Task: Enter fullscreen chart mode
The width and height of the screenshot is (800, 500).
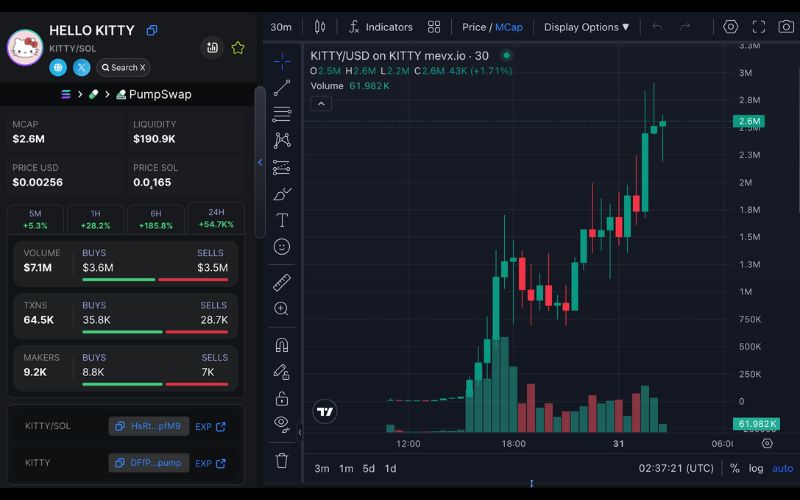Action: (x=759, y=27)
